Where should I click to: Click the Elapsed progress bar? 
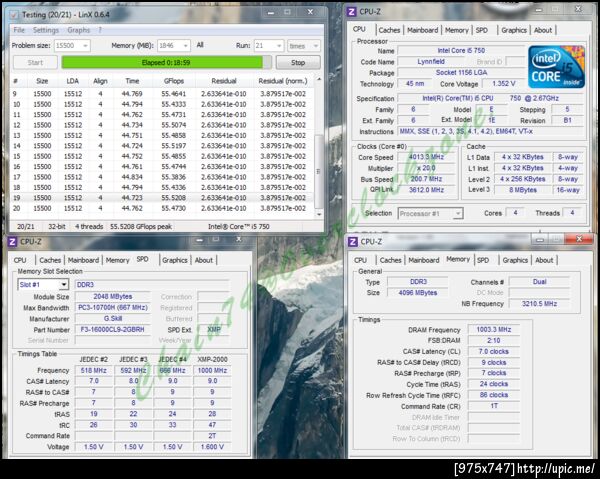166,62
